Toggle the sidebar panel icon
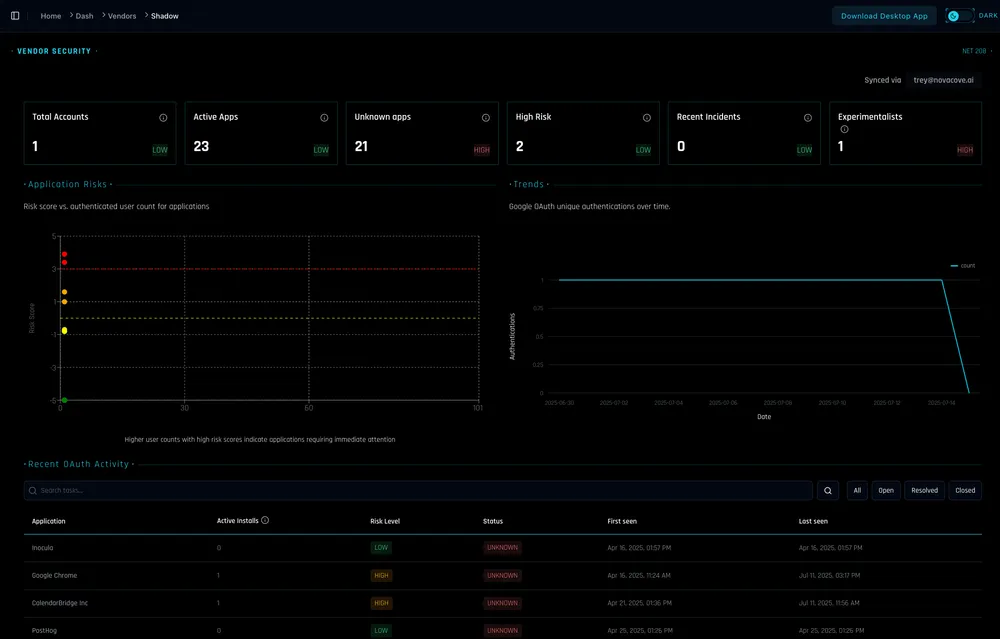The image size is (1000, 639). tap(15, 16)
